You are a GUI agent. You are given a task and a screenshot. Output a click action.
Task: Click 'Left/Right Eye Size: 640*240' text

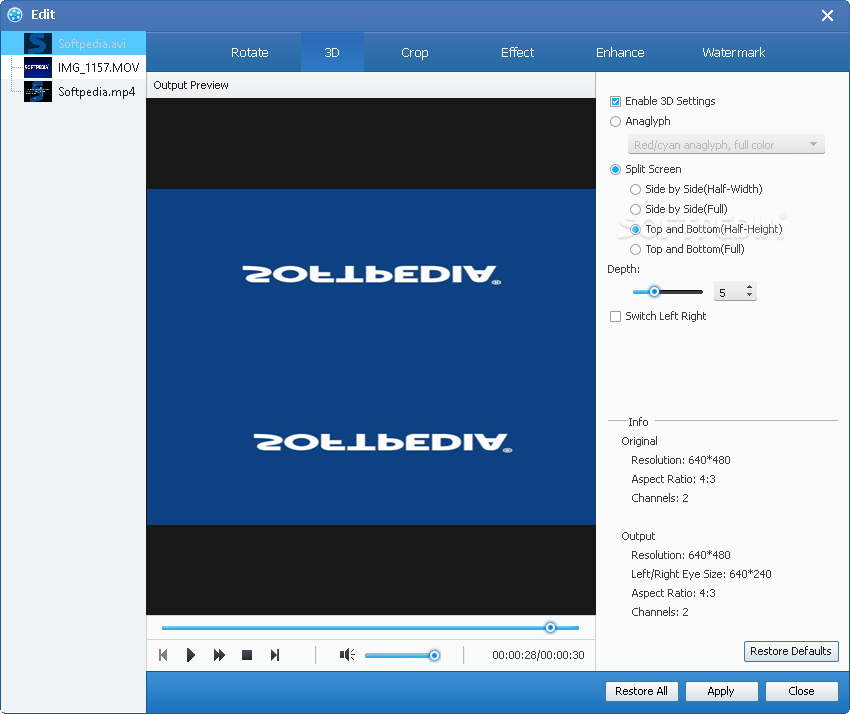[701, 574]
